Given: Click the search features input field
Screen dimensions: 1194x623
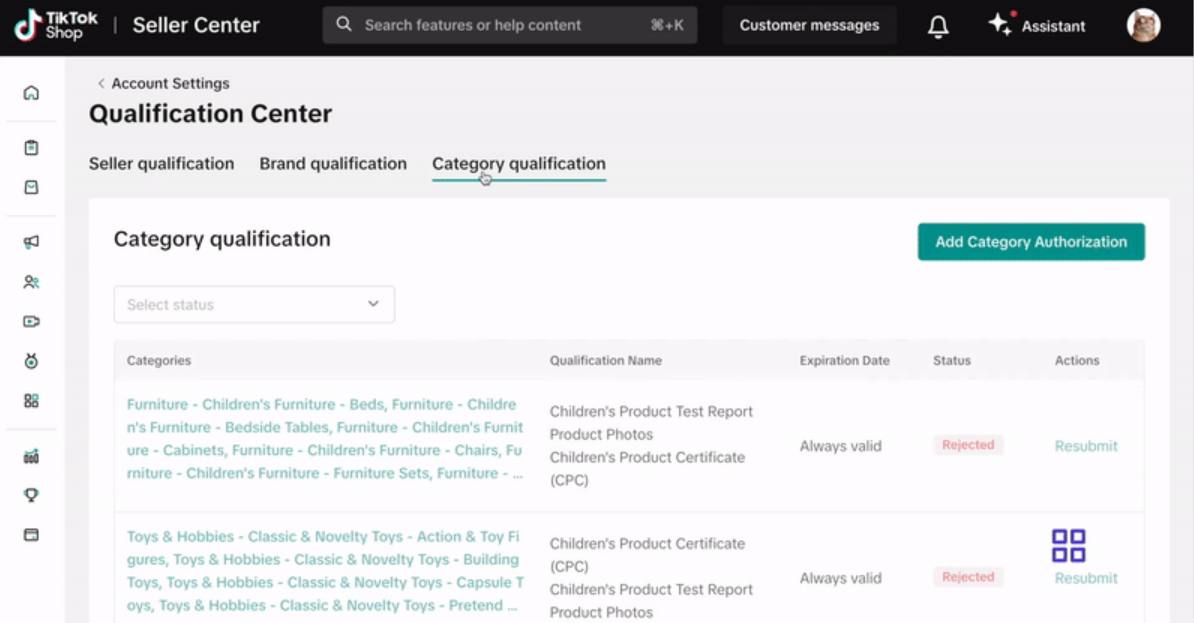Looking at the screenshot, I should pos(509,25).
